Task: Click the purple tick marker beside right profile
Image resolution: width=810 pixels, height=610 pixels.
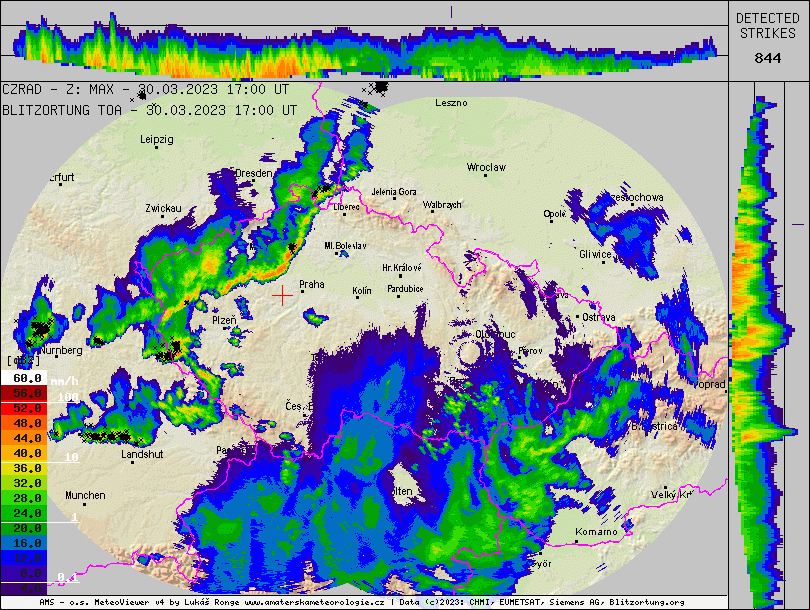Action: click(x=797, y=224)
